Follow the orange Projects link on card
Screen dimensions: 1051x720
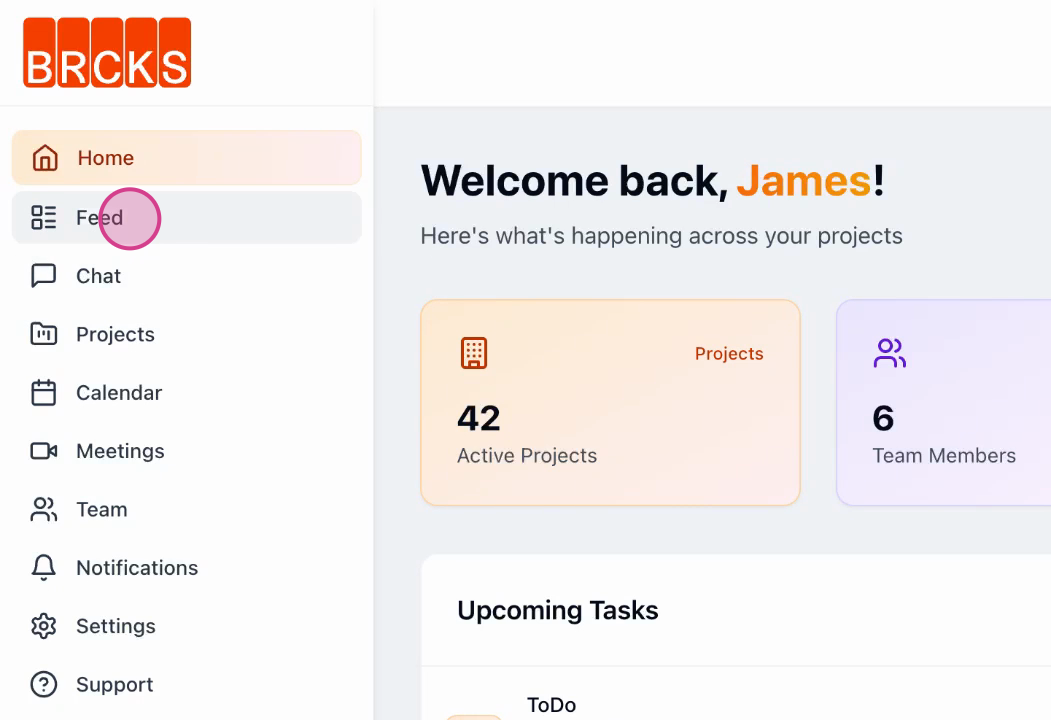(729, 353)
